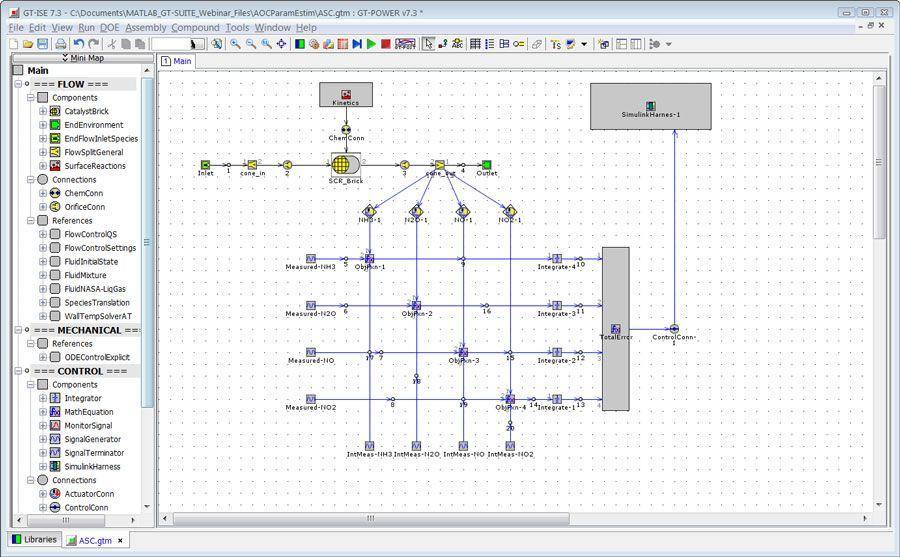
Task: Undo the last action
Action: (79, 44)
